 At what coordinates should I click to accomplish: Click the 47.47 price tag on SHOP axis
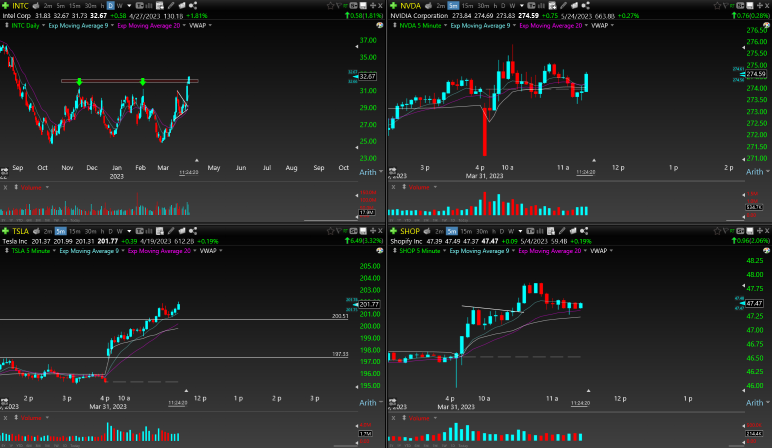pyautogui.click(x=754, y=303)
